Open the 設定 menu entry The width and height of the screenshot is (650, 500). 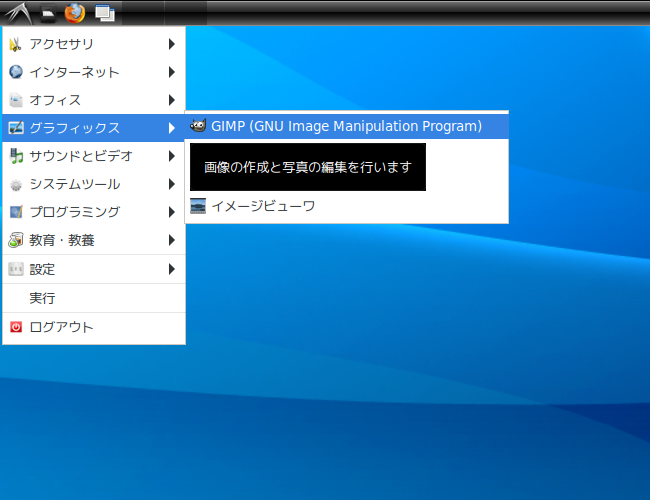94,269
